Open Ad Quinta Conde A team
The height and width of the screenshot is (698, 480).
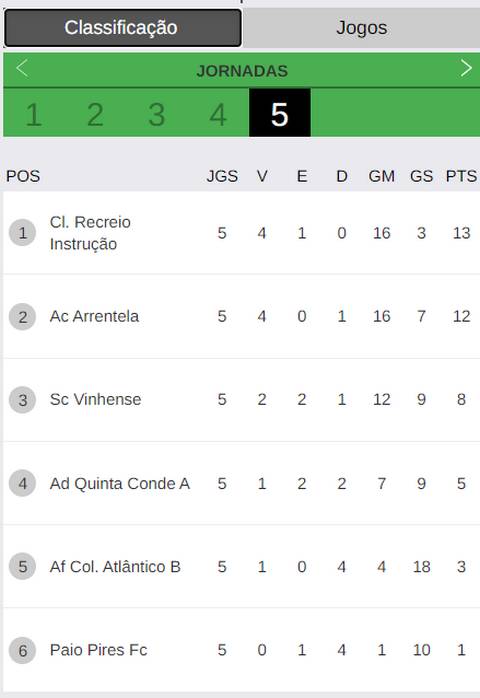tap(120, 483)
